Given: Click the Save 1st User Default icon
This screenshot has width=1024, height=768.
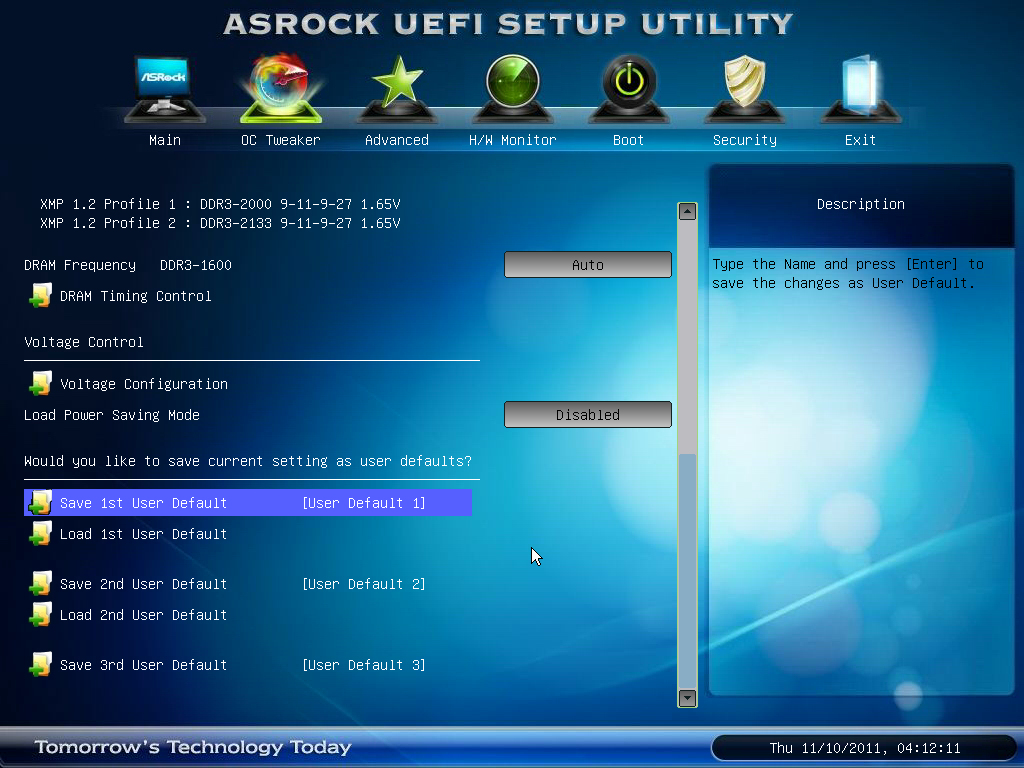Looking at the screenshot, I should tap(40, 502).
